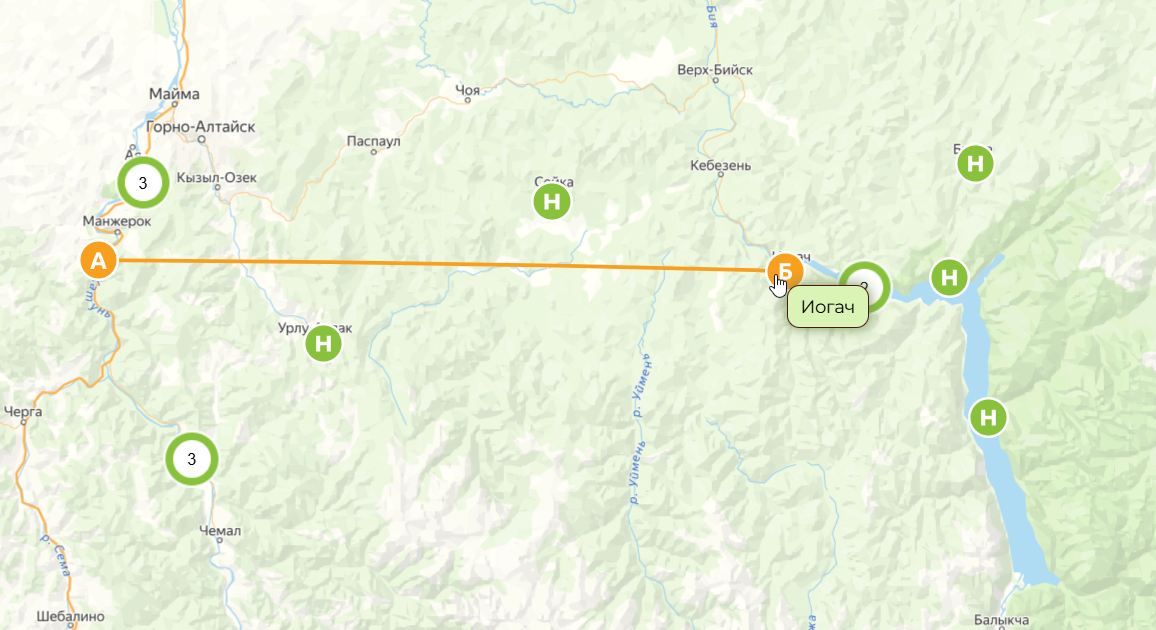Click the Горно-Алтайск city label
This screenshot has height=630, width=1156.
201,127
